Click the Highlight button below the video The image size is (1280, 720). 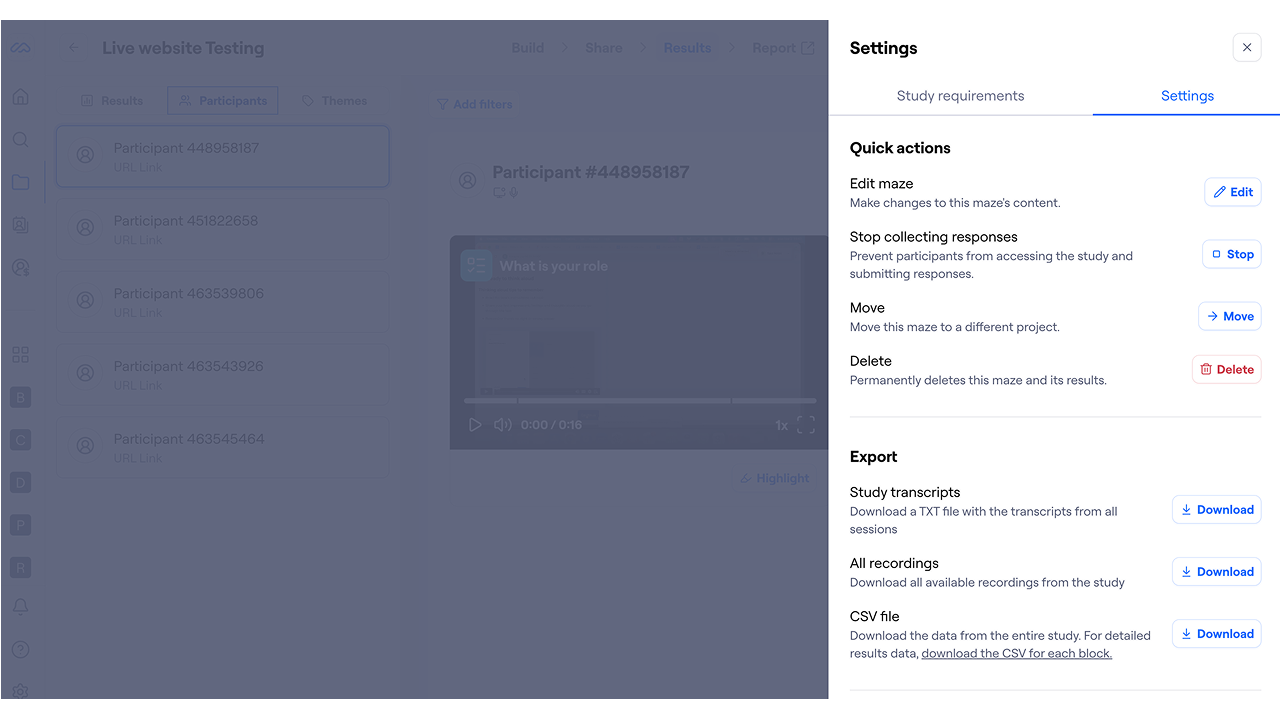coord(773,479)
